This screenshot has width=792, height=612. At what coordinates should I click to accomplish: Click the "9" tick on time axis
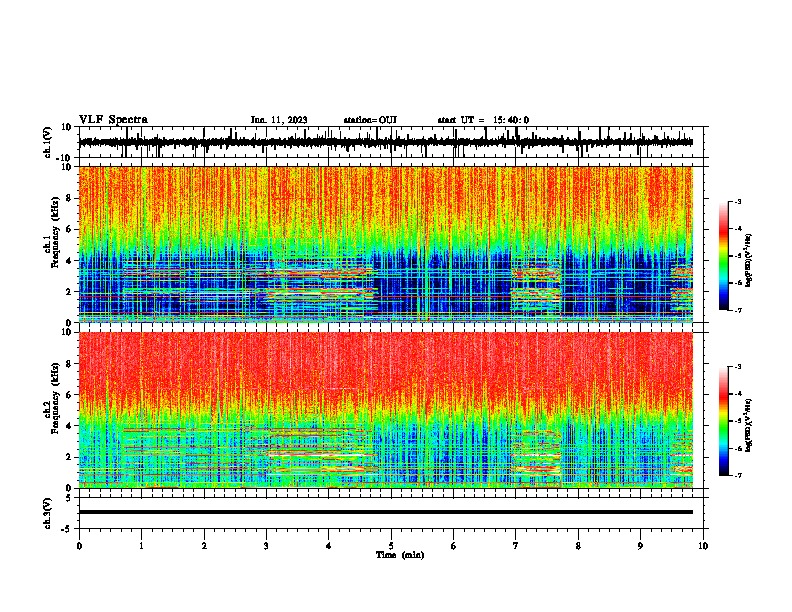tap(640, 546)
